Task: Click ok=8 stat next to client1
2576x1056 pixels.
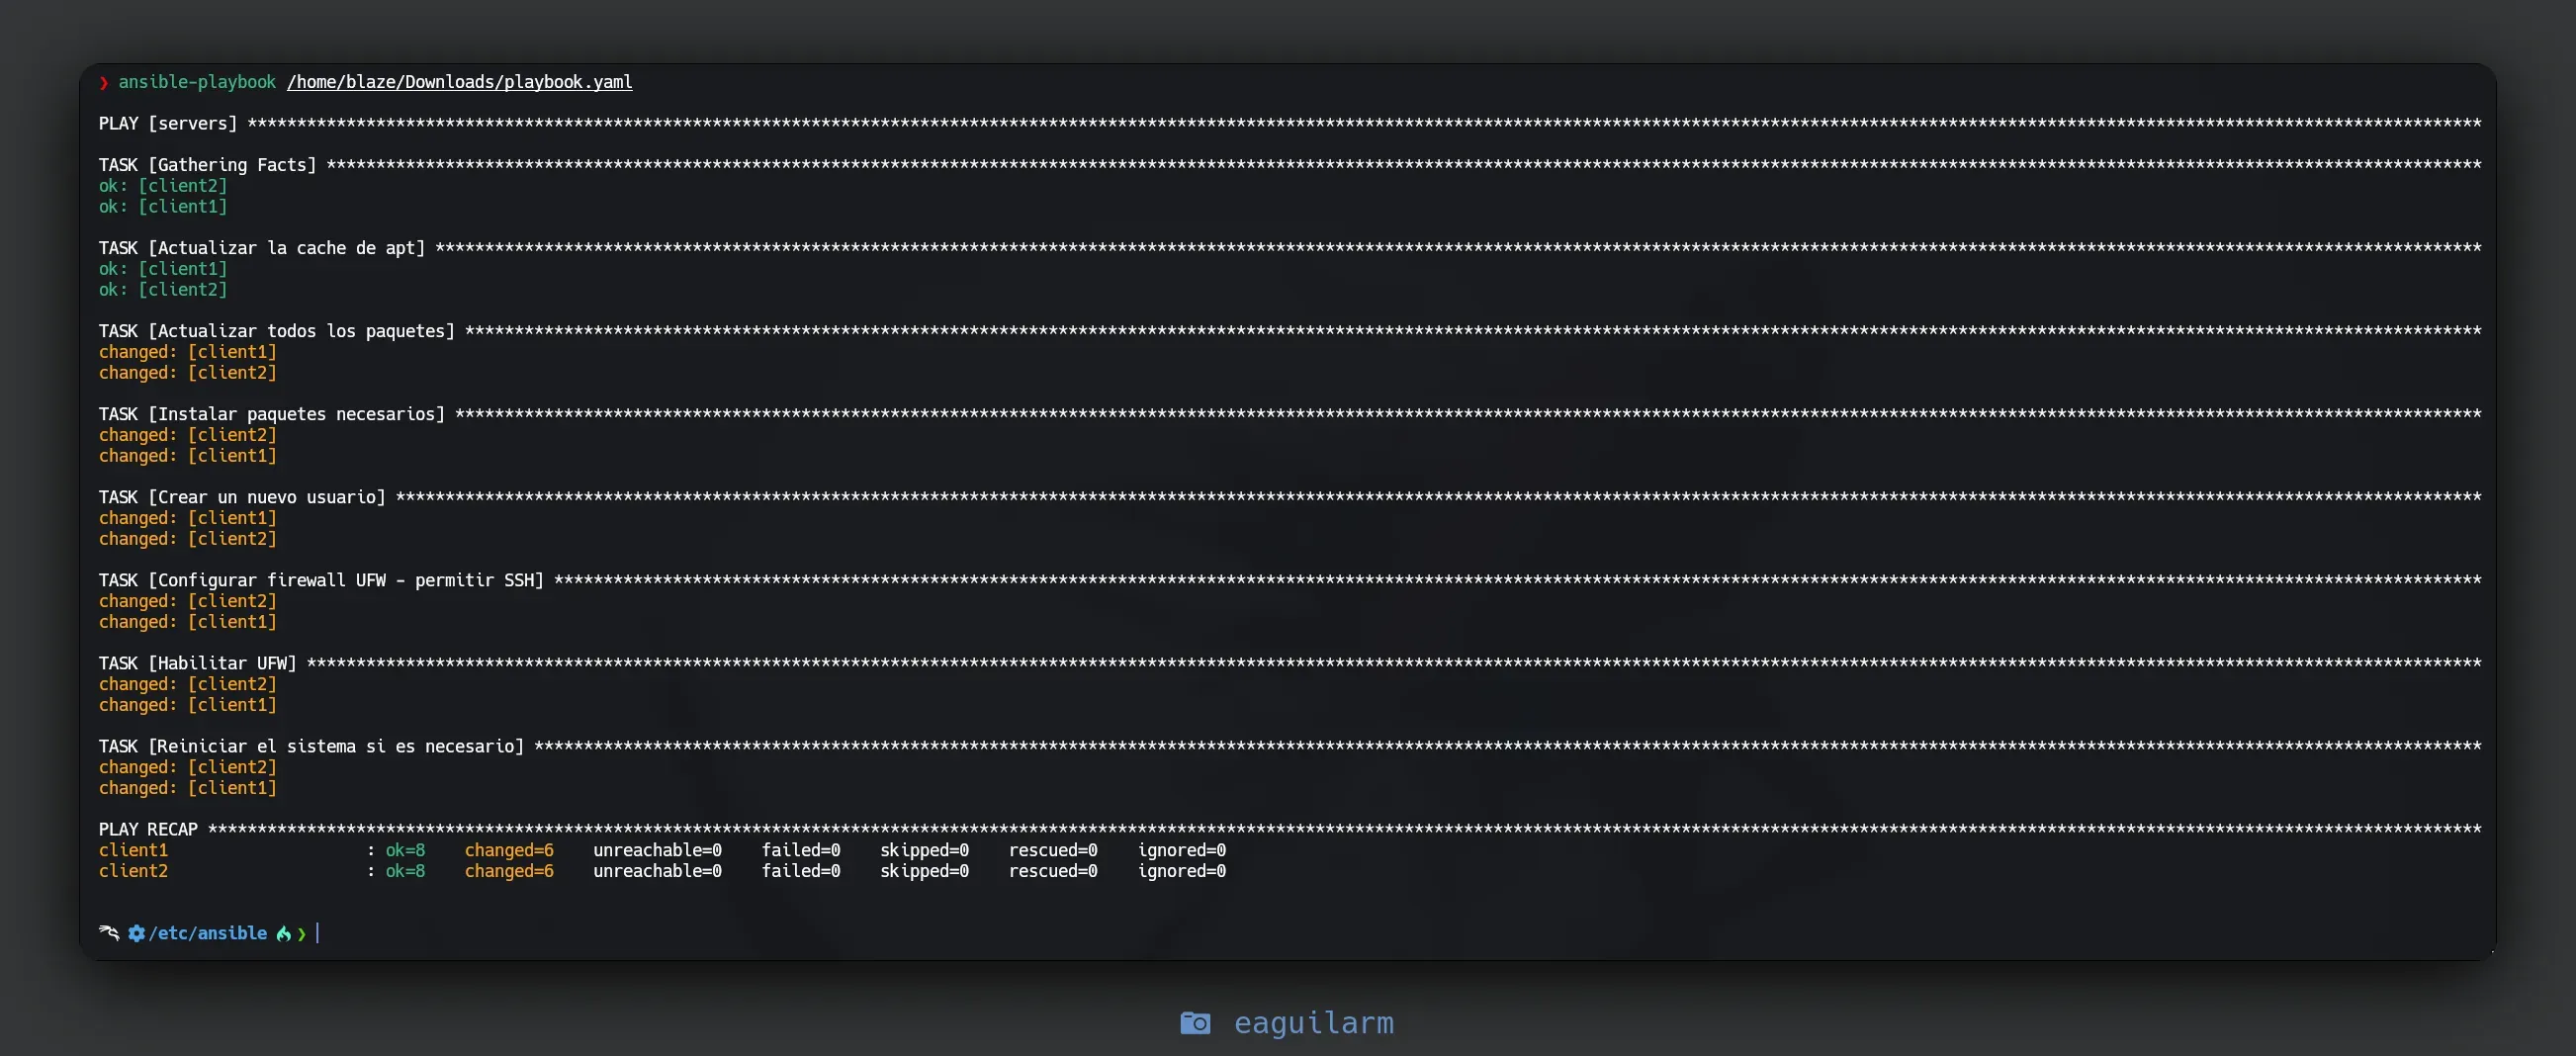Action: pos(405,849)
